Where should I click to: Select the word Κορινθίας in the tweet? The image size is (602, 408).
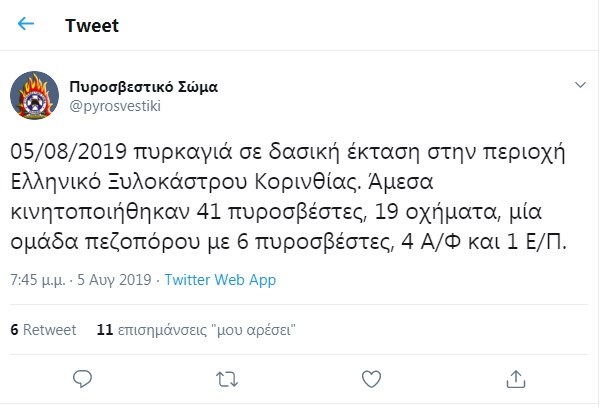(308, 182)
